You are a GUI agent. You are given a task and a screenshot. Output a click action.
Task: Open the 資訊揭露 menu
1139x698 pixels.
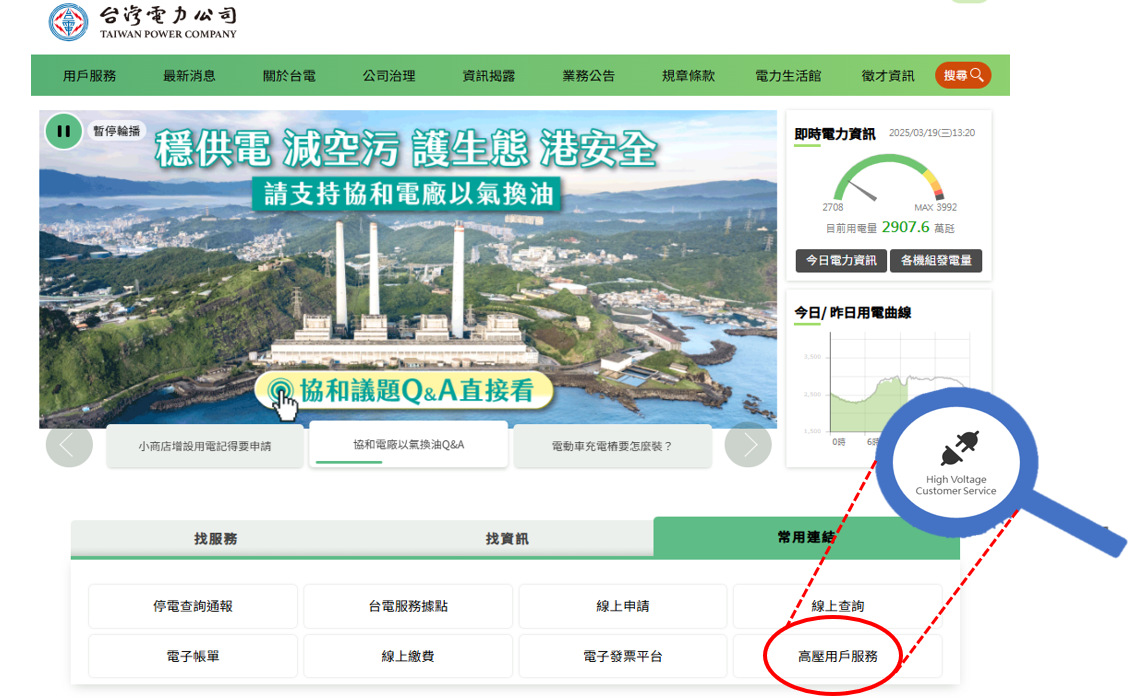pos(489,76)
